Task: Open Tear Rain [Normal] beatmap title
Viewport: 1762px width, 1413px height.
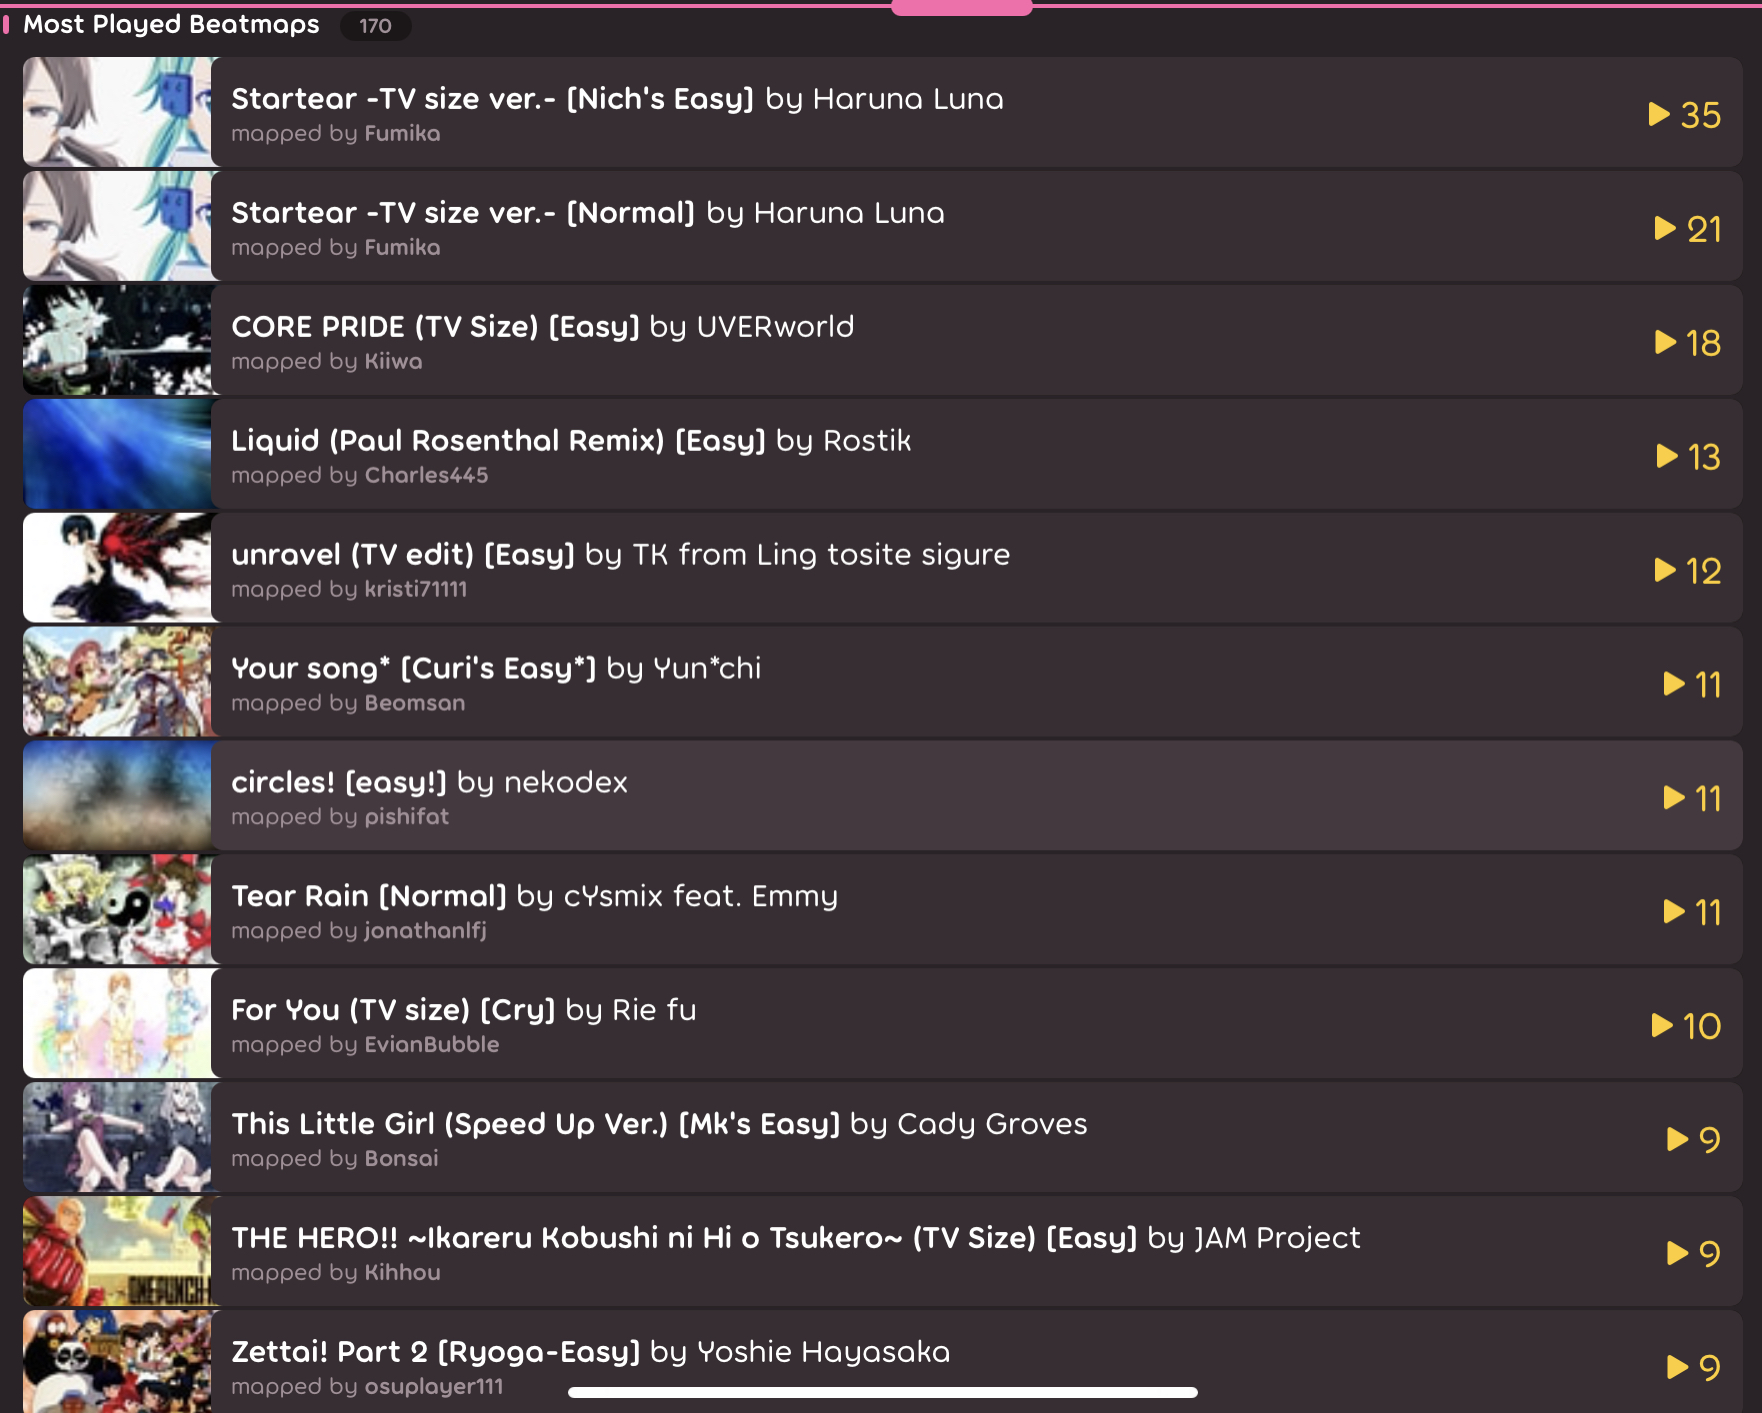Action: click(369, 896)
